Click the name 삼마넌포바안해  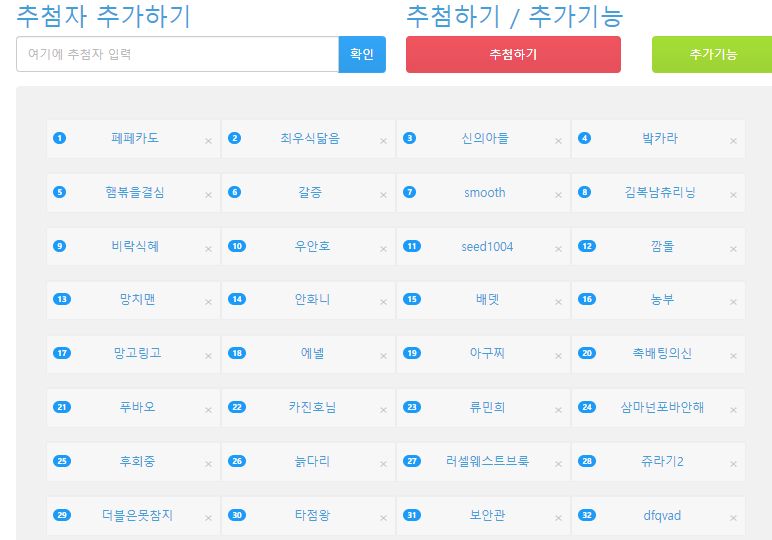pyautogui.click(x=662, y=407)
